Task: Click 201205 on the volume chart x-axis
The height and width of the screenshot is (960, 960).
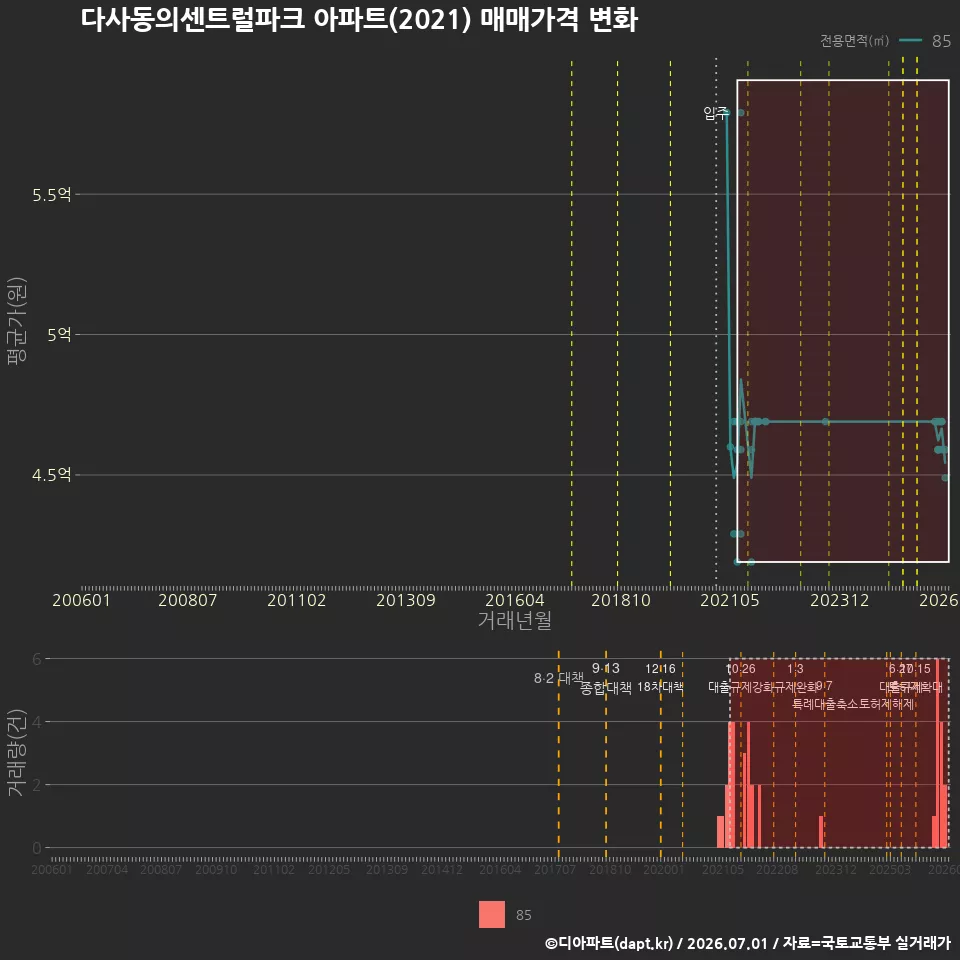Action: (x=329, y=869)
